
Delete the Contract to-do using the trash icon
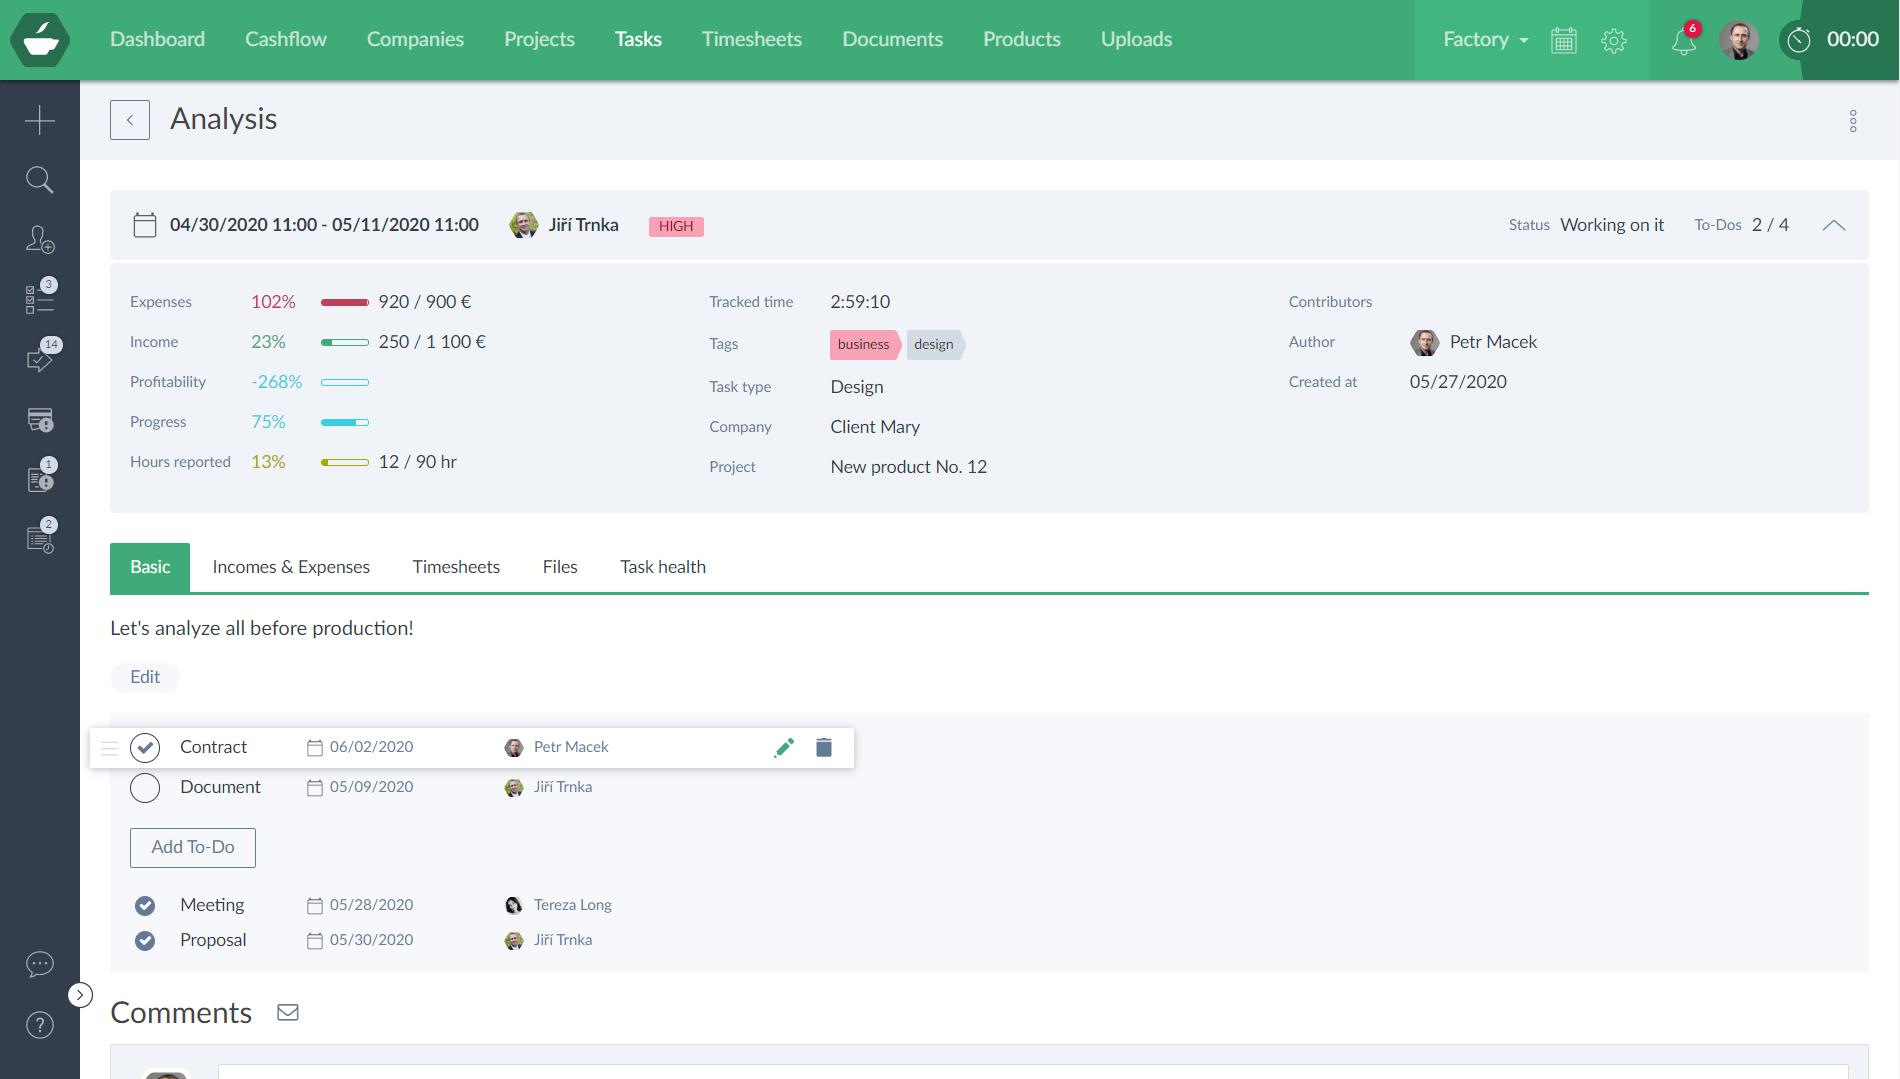point(823,747)
